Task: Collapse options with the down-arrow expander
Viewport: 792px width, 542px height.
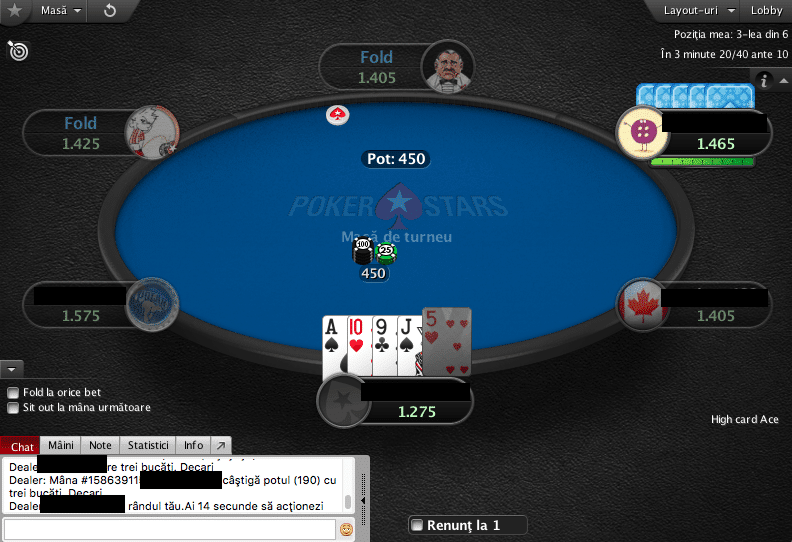Action: click(x=12, y=370)
